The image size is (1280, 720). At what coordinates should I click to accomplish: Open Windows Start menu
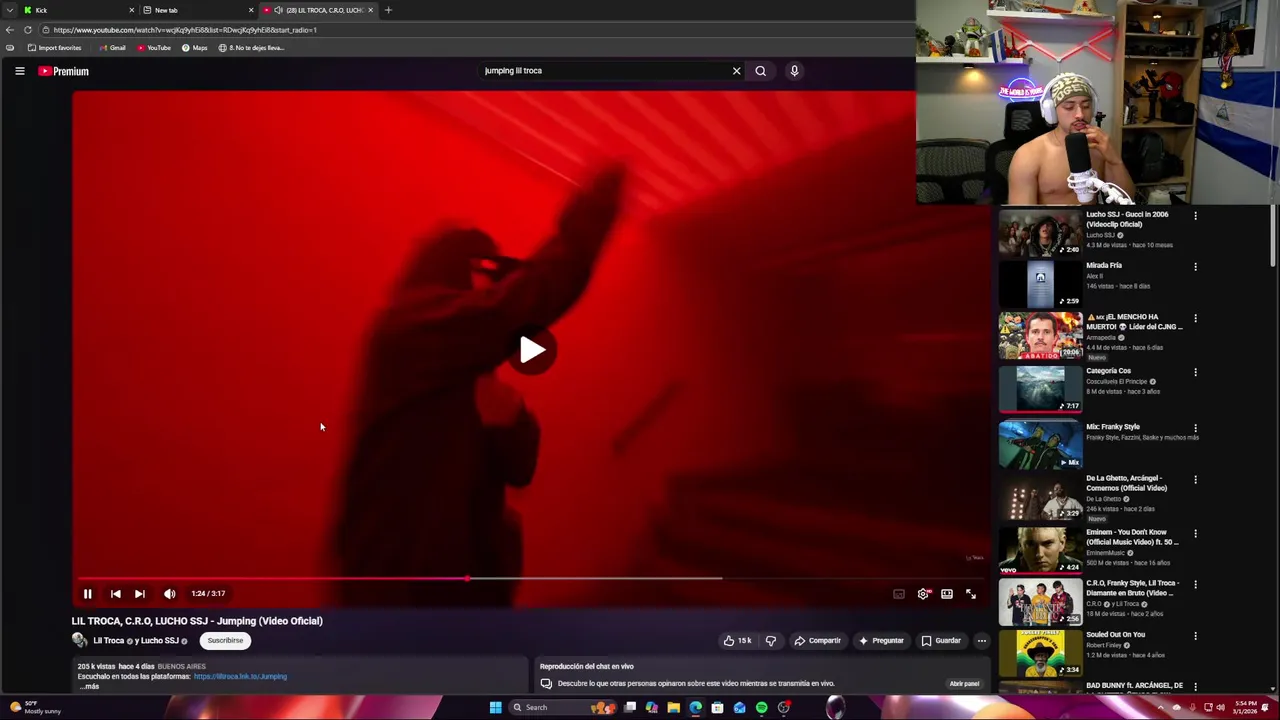point(495,708)
